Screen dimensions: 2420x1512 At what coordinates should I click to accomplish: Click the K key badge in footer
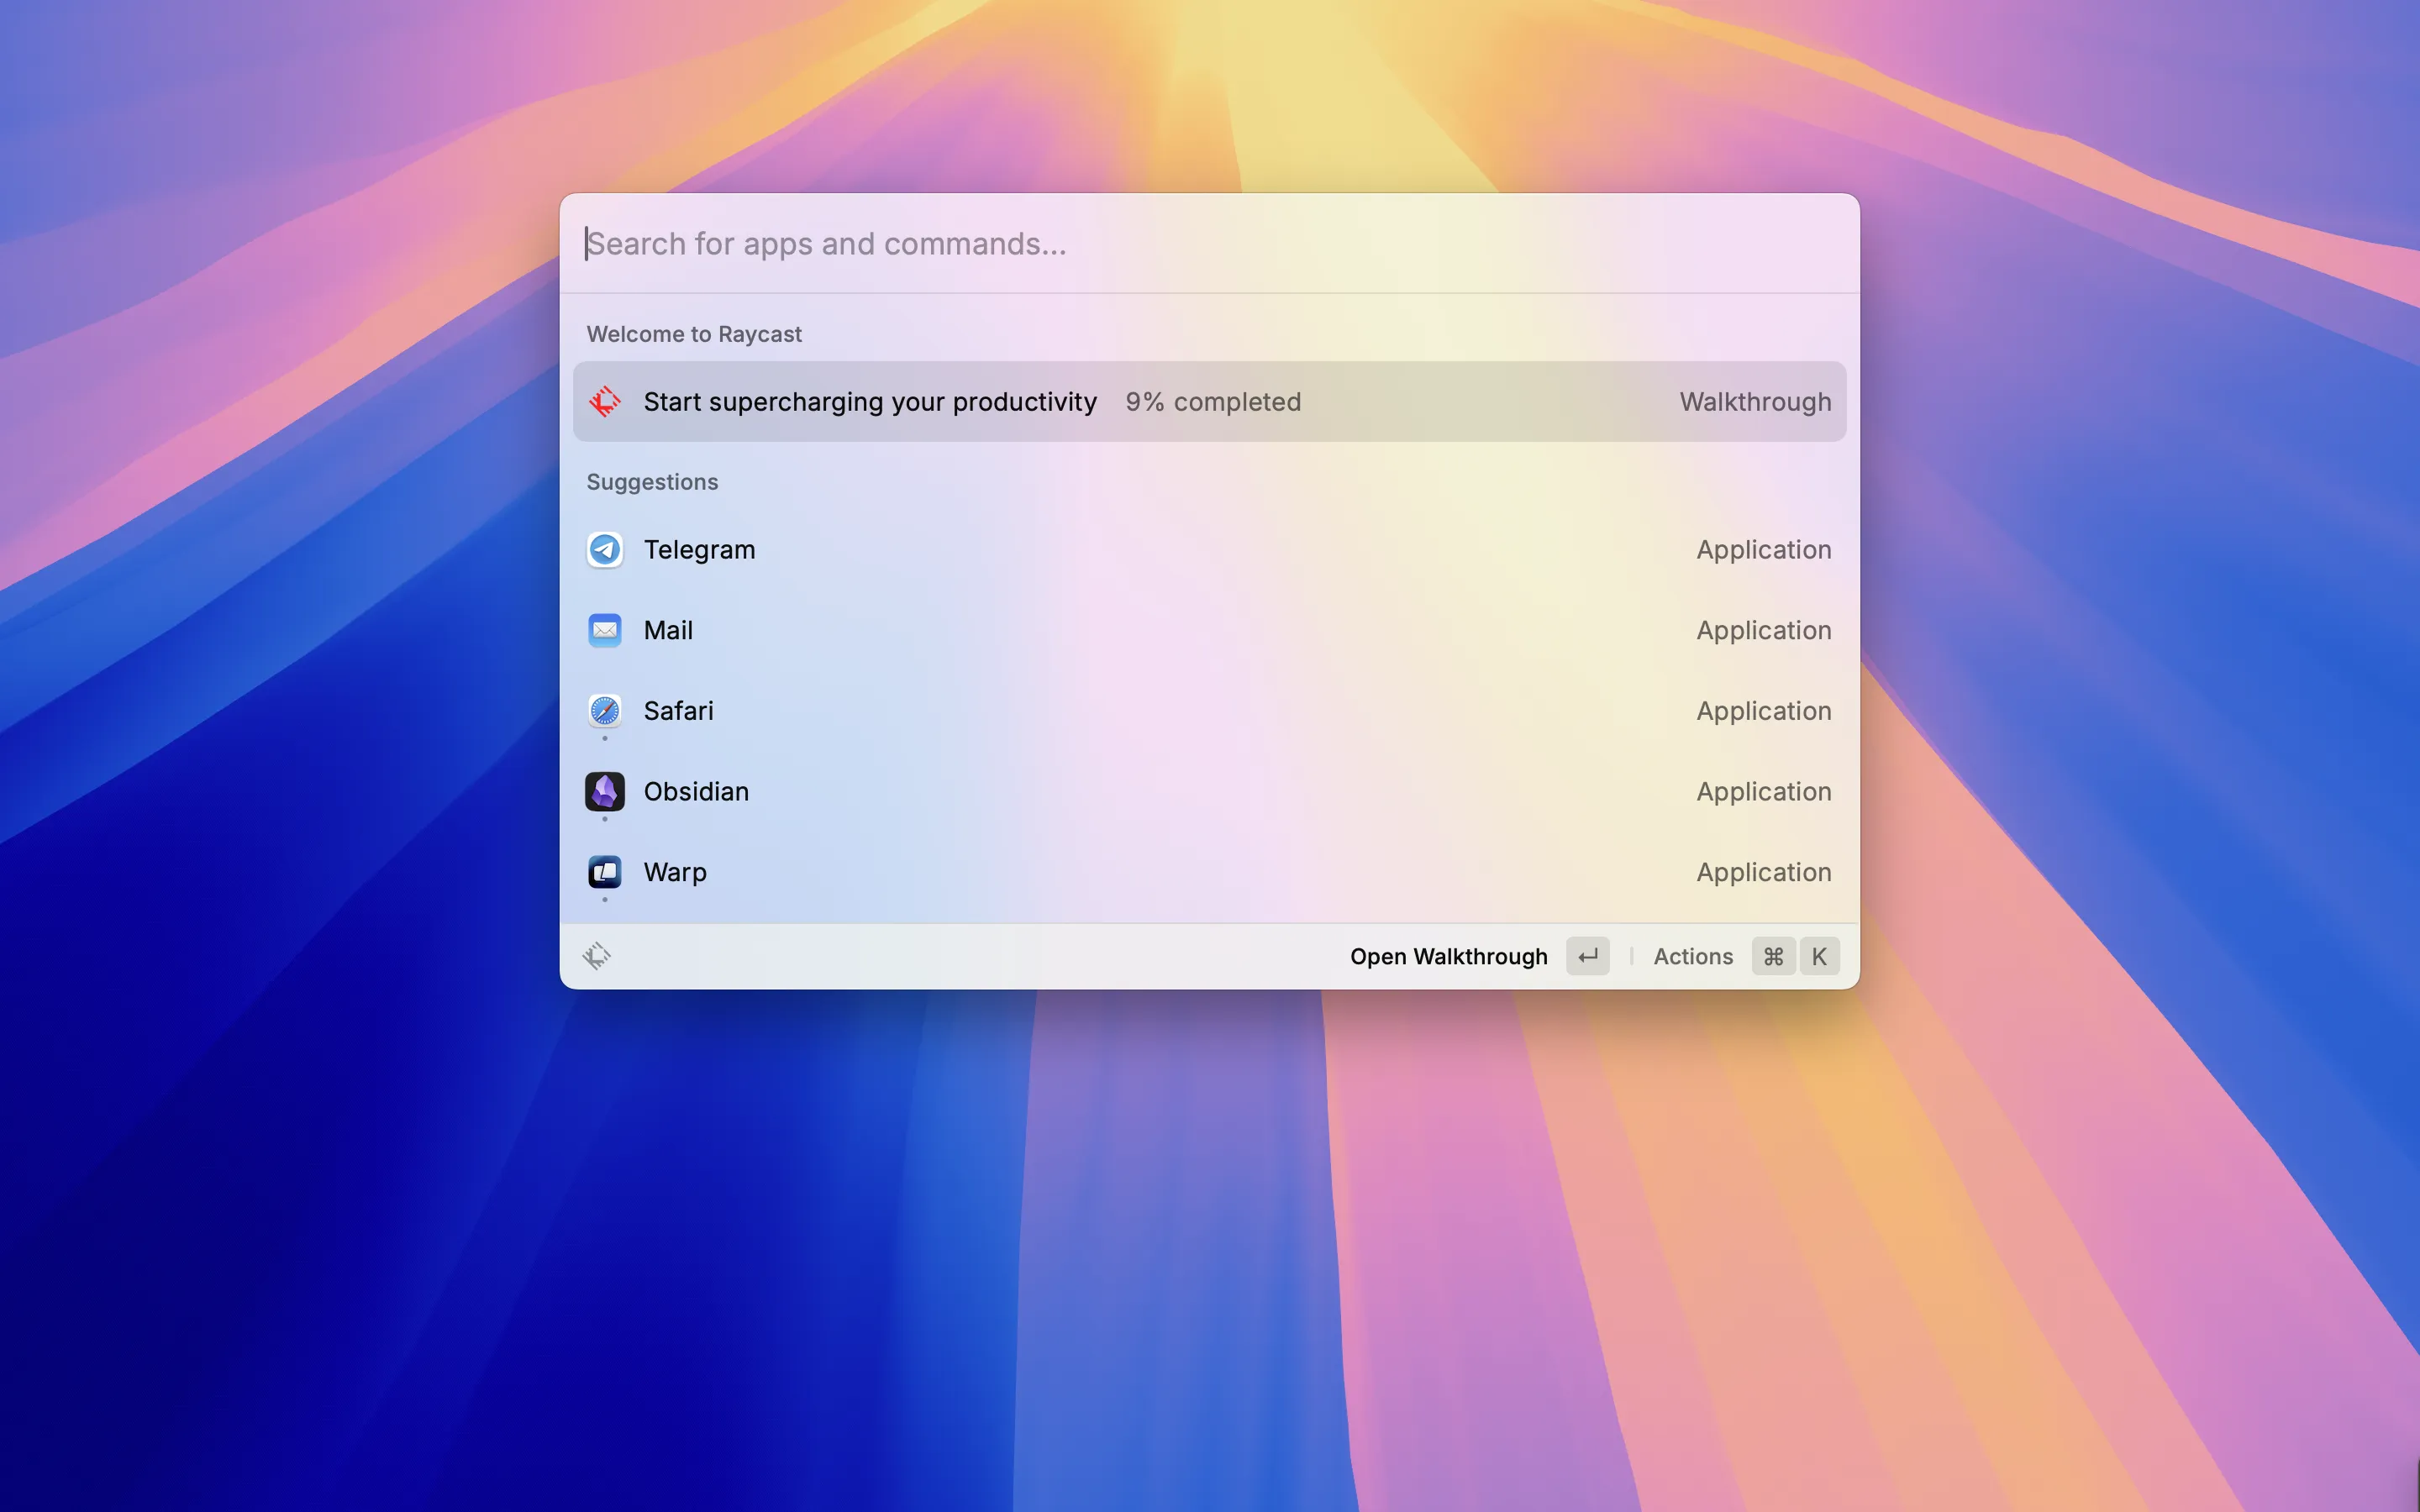pyautogui.click(x=1819, y=956)
